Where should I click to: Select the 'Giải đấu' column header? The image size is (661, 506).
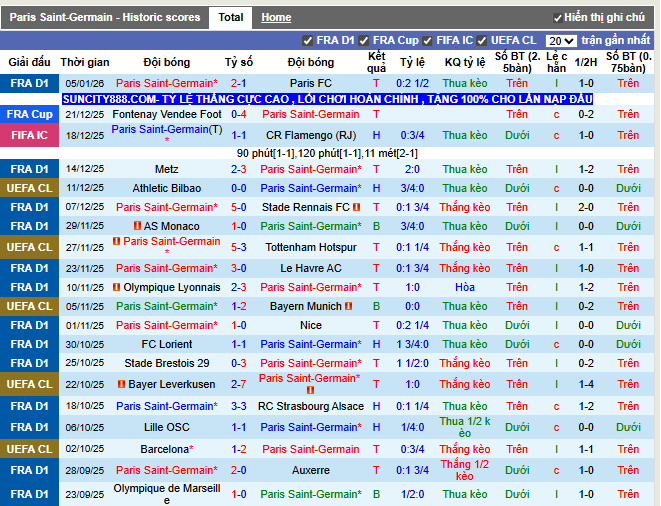click(30, 62)
